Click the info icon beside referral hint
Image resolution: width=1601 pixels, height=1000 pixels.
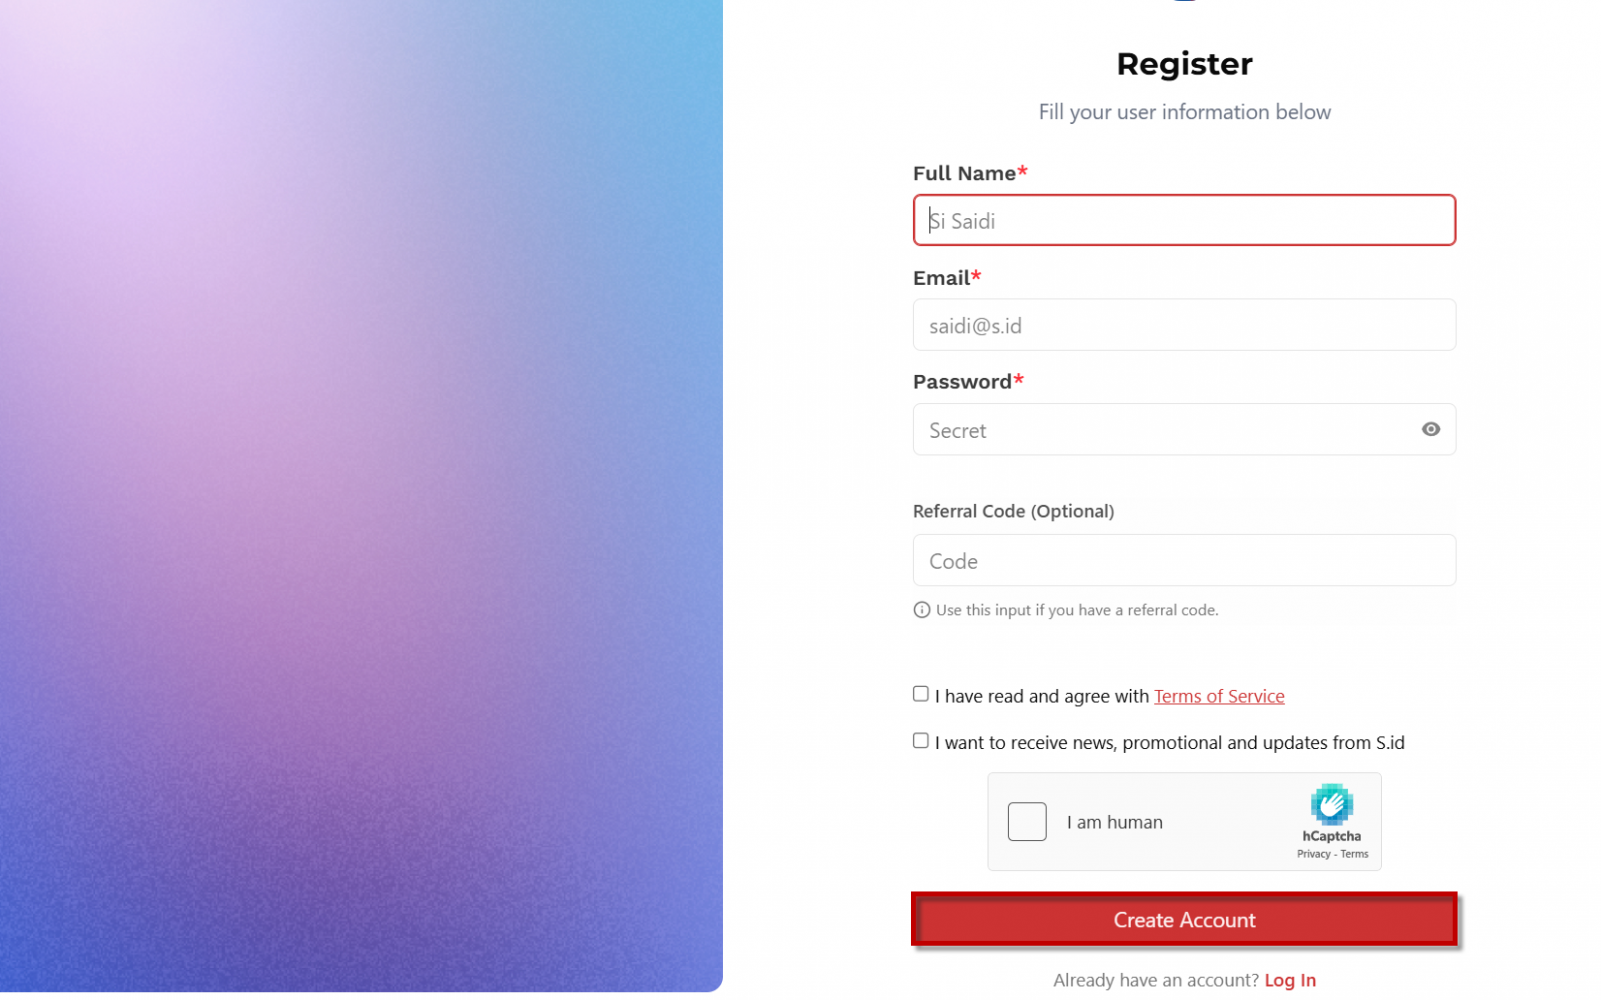tap(921, 610)
